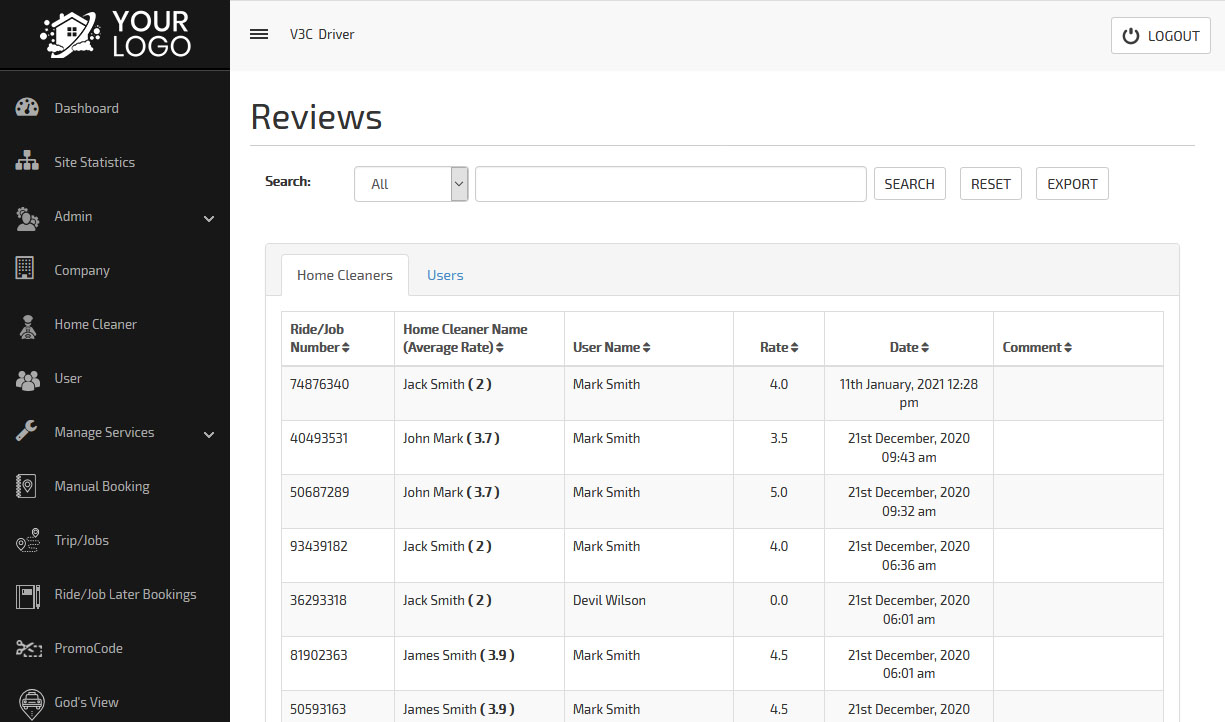Click the V3C Driver header text
Viewport: 1225px width, 722px height.
tap(322, 34)
